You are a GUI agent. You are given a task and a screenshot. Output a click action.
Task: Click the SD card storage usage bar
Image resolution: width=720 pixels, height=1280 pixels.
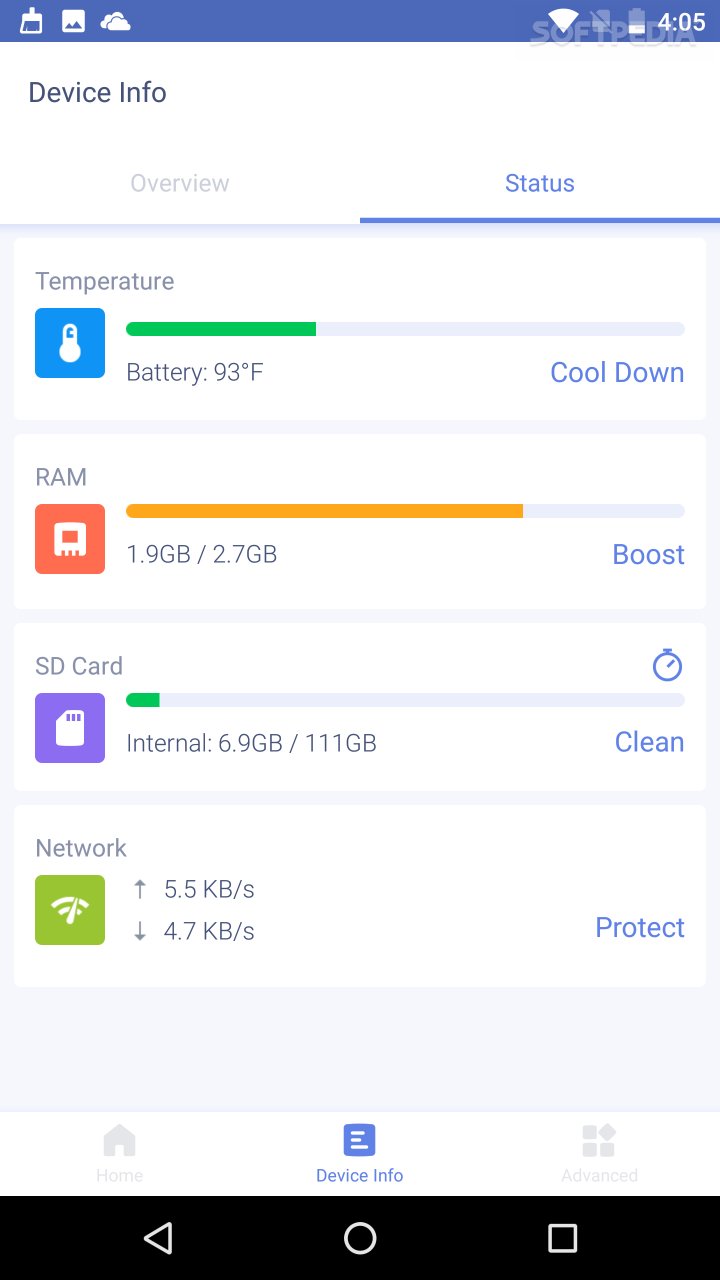pyautogui.click(x=405, y=700)
